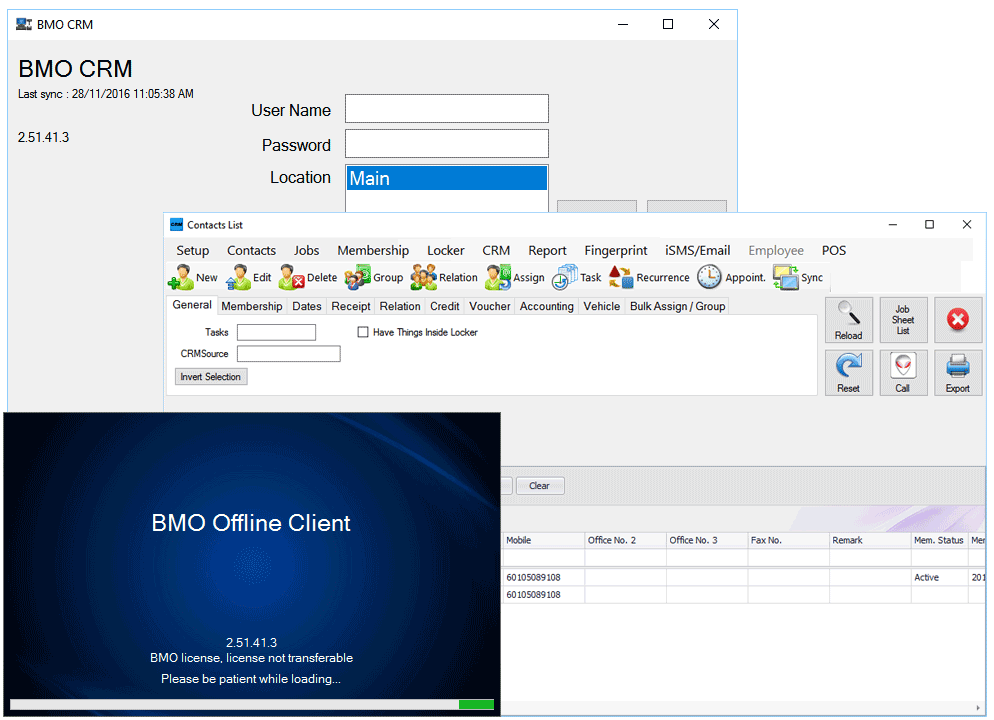Open the Locker menu
This screenshot has width=994, height=720.
[446, 250]
